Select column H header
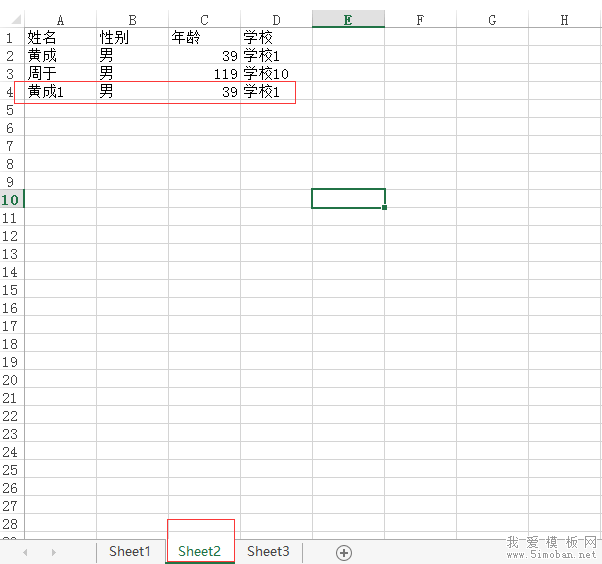Screen dimensions: 602x564 coord(564,20)
